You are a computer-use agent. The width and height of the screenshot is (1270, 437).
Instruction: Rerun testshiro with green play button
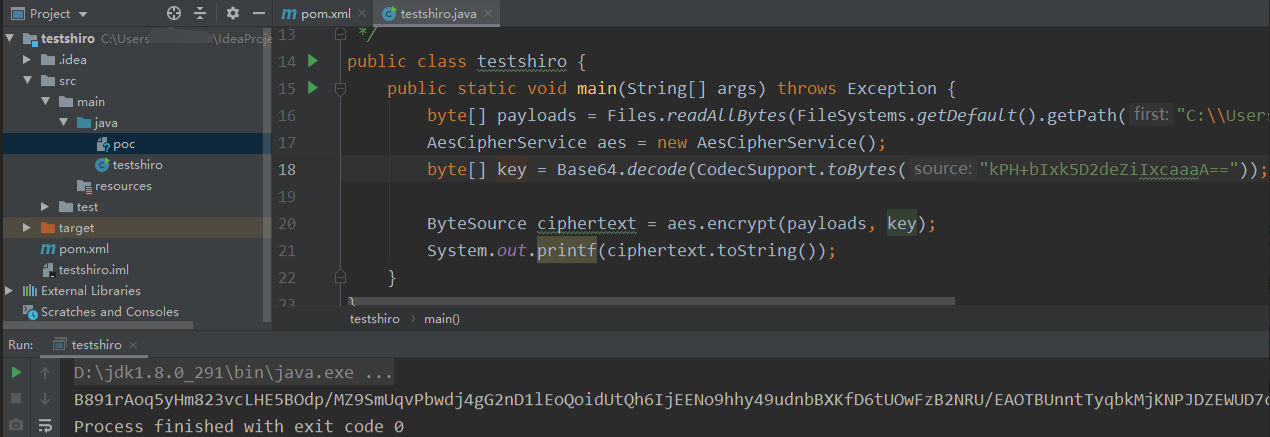tap(16, 373)
